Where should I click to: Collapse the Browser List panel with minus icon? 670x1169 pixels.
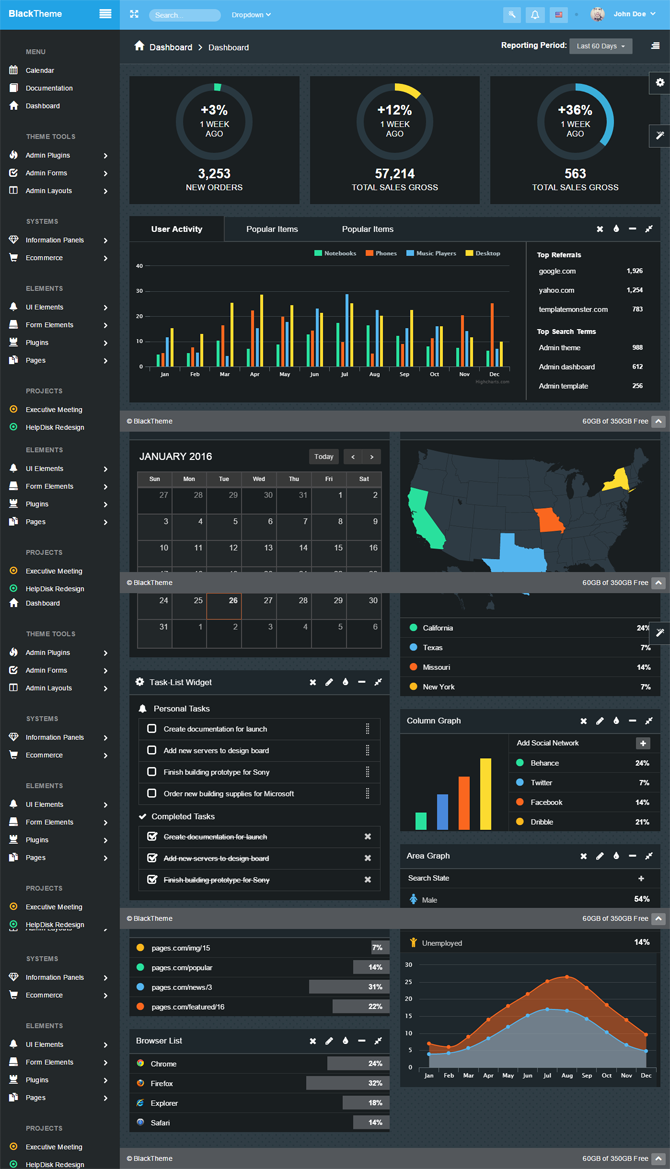(x=361, y=1041)
